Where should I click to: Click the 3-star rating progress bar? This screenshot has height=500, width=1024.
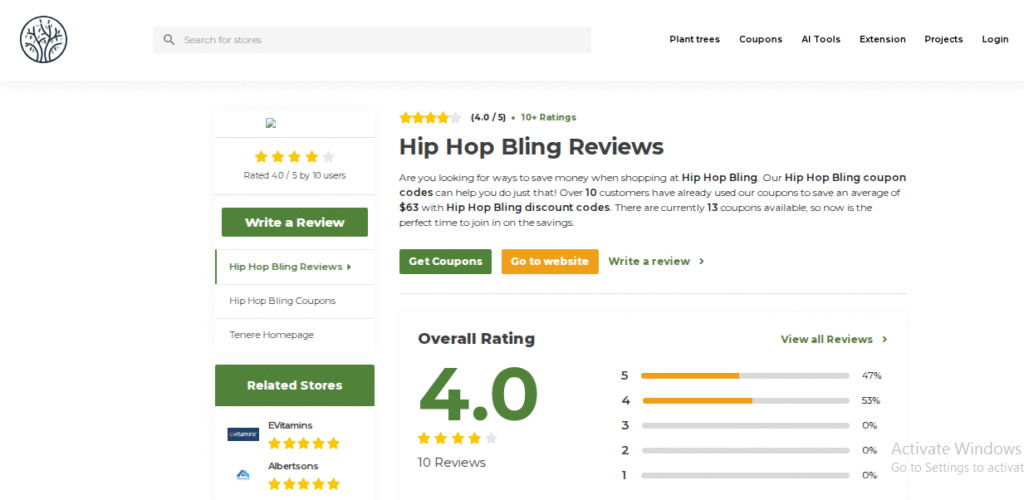click(x=745, y=425)
